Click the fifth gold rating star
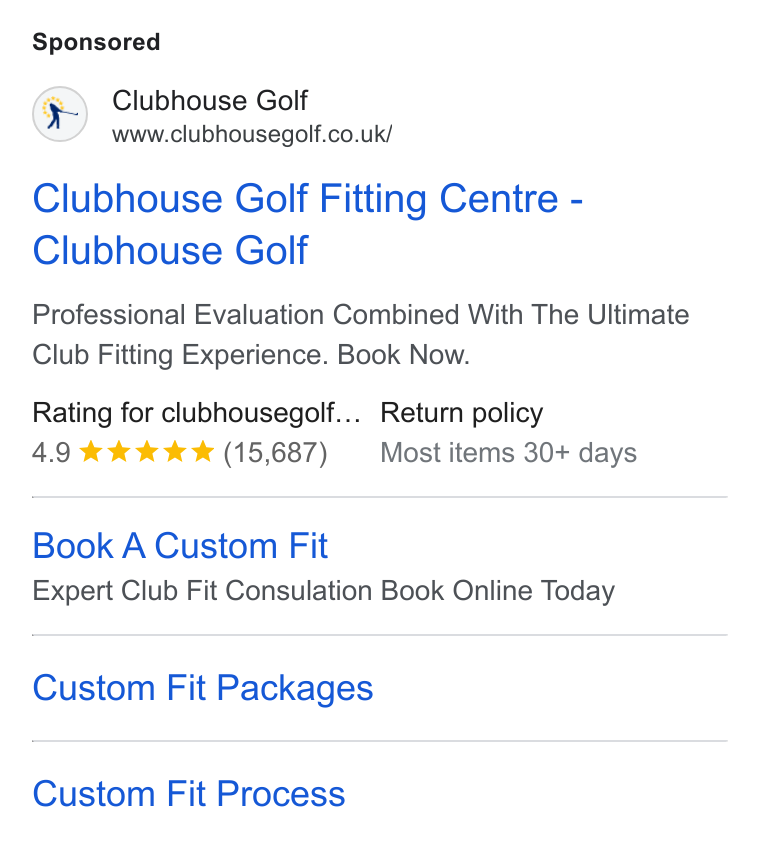The image size is (760, 846). [x=203, y=452]
